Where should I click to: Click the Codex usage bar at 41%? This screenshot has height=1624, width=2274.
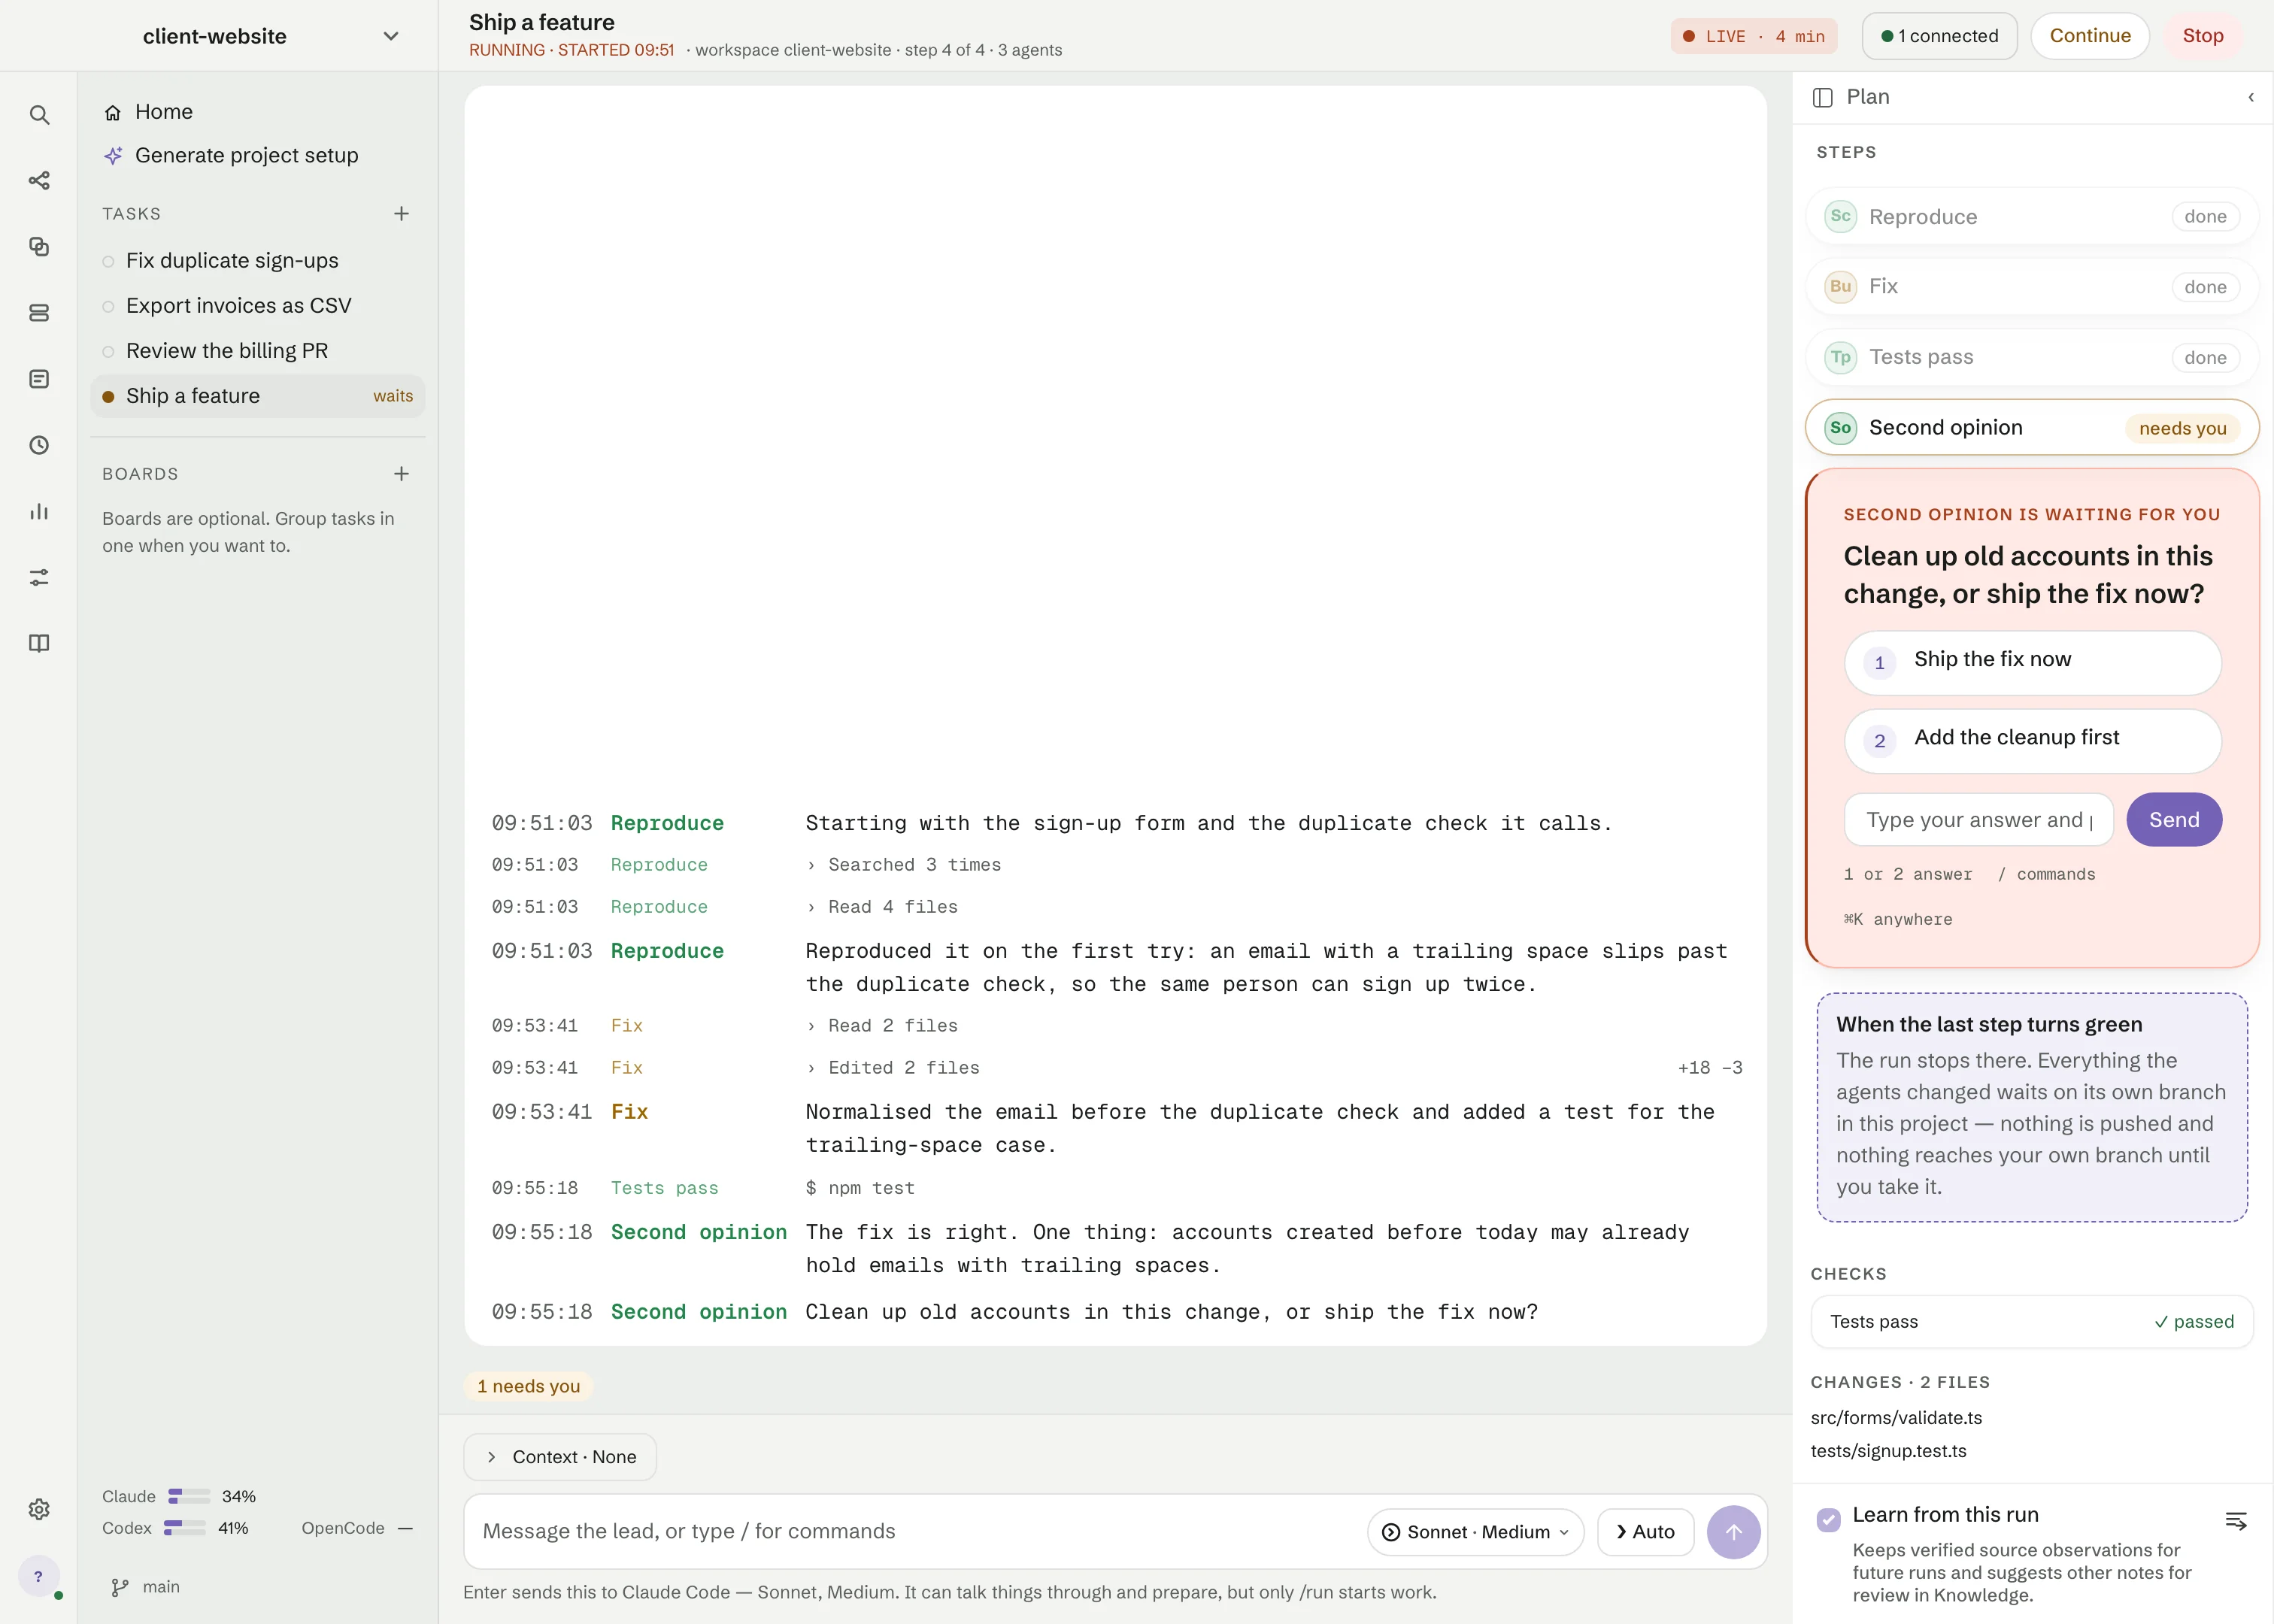(185, 1528)
